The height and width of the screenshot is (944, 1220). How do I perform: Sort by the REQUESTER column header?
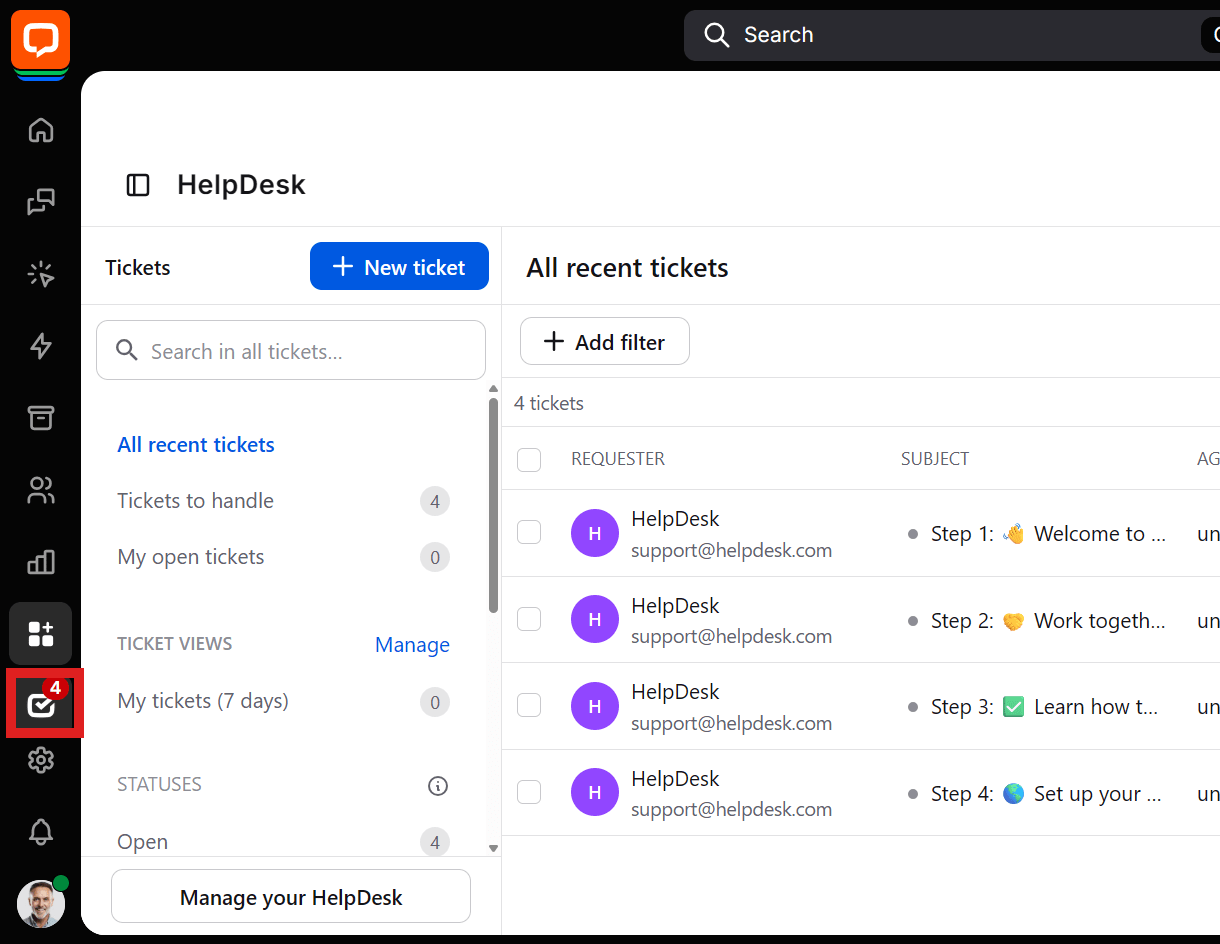618,459
